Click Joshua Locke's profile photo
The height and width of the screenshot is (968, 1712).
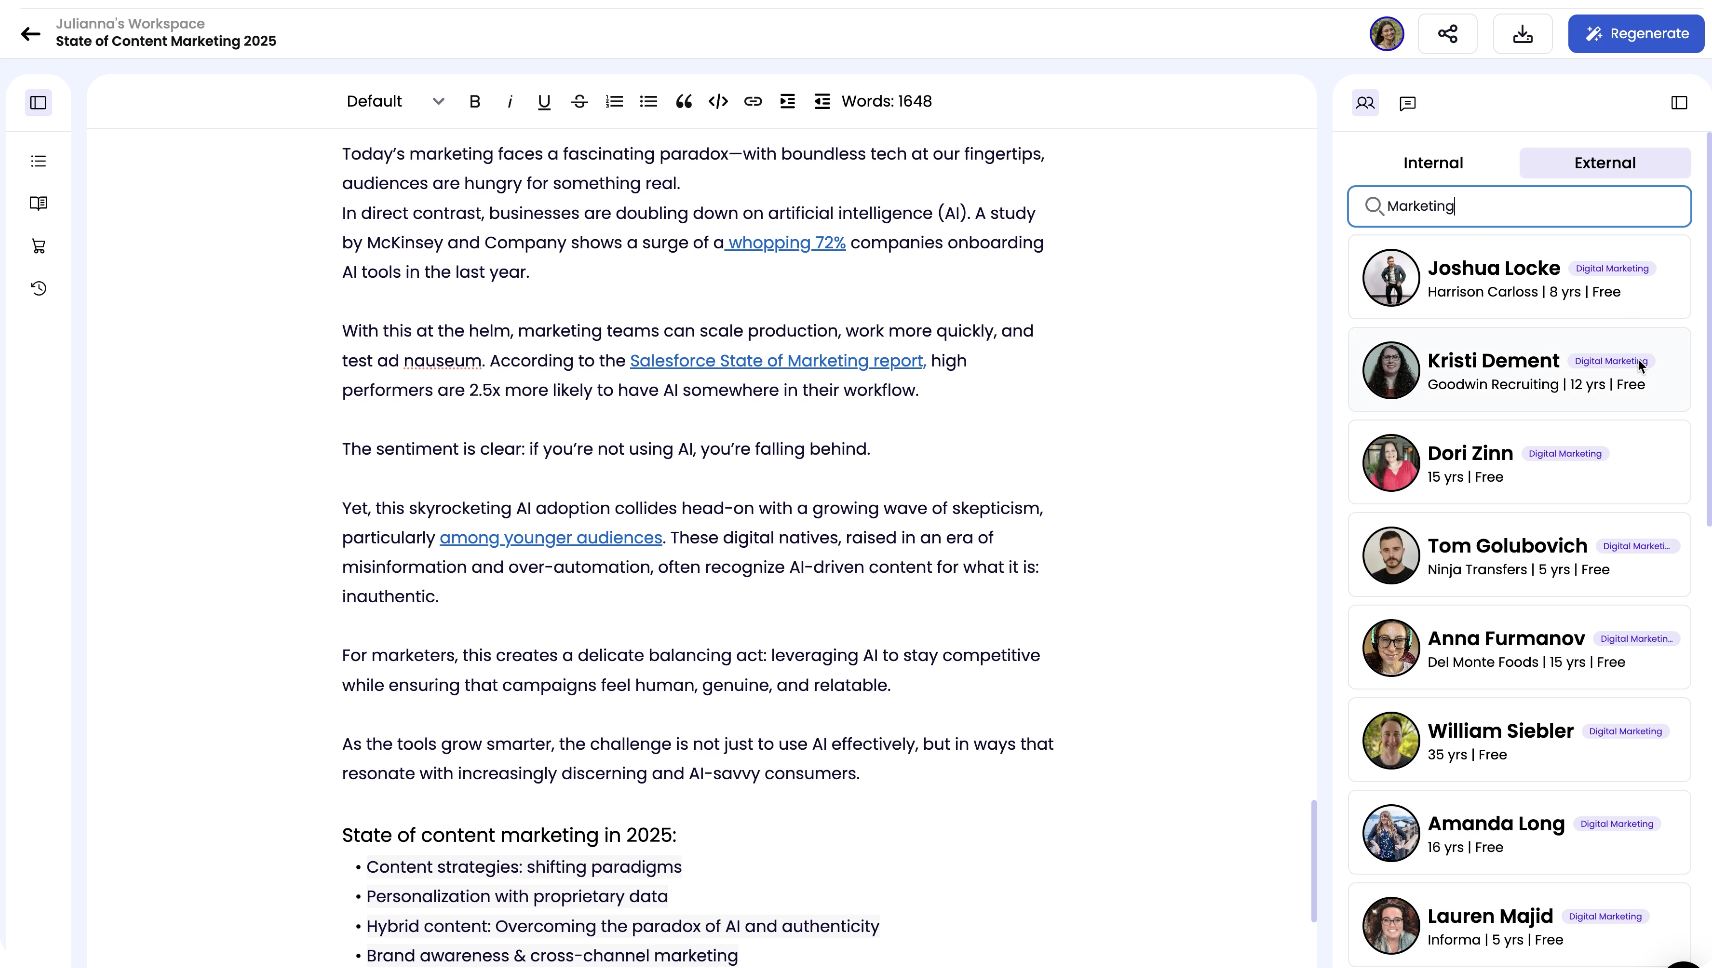point(1391,278)
